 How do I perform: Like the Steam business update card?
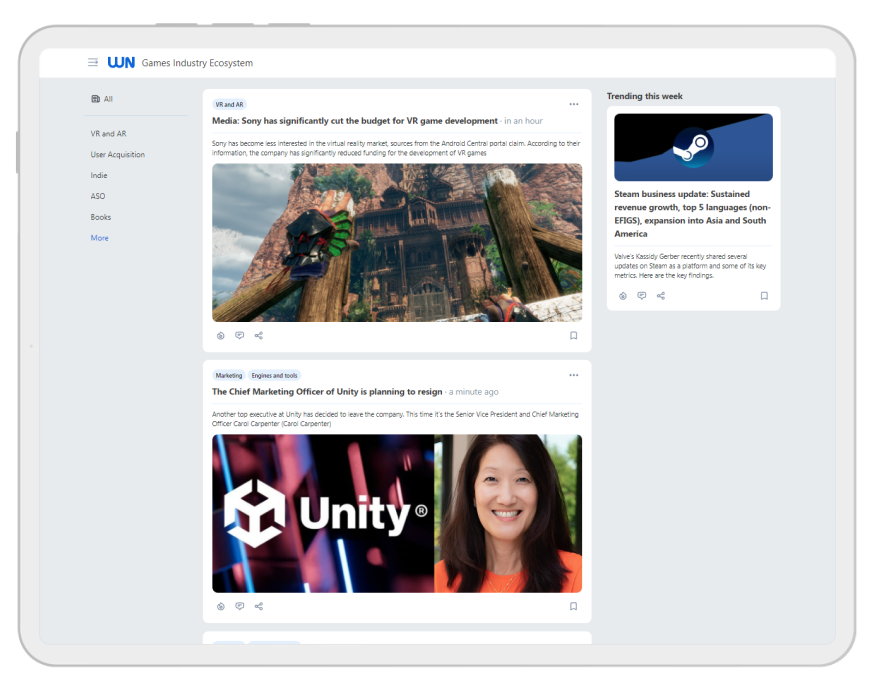[623, 296]
